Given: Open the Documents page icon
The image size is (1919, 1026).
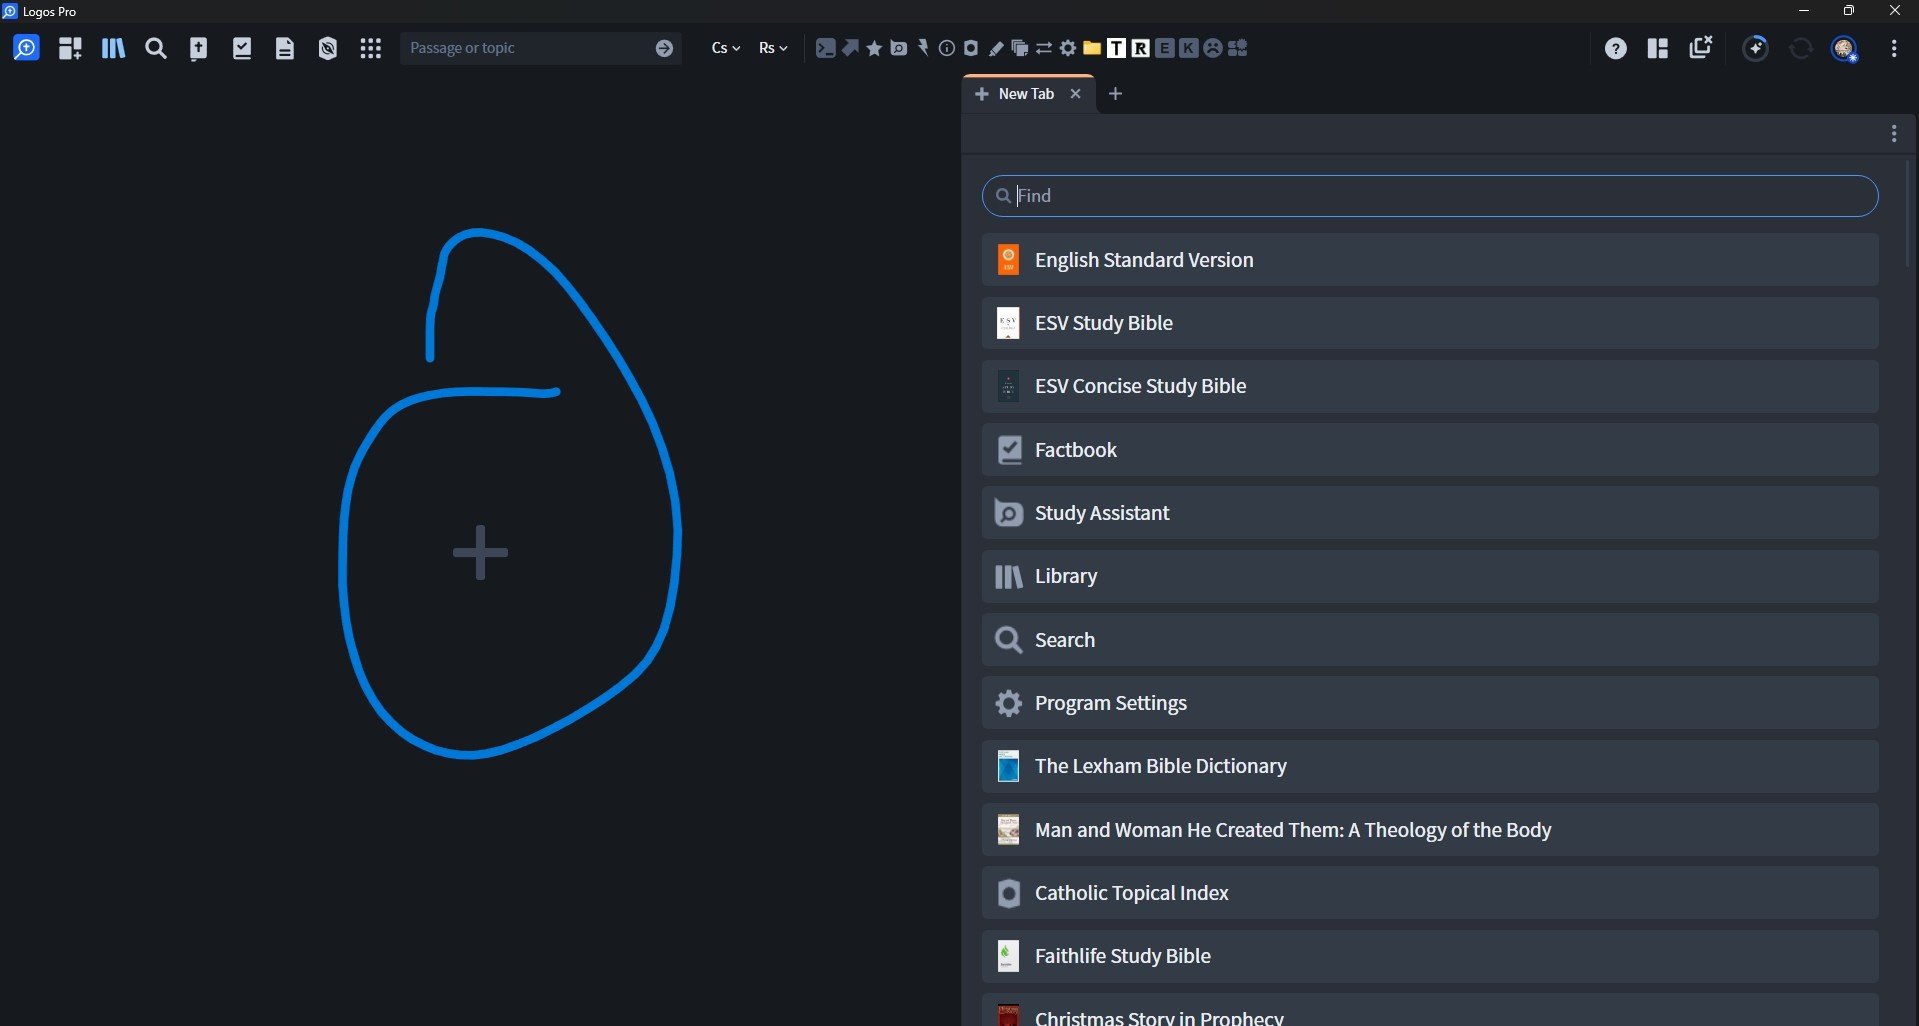Looking at the screenshot, I should click(x=285, y=48).
